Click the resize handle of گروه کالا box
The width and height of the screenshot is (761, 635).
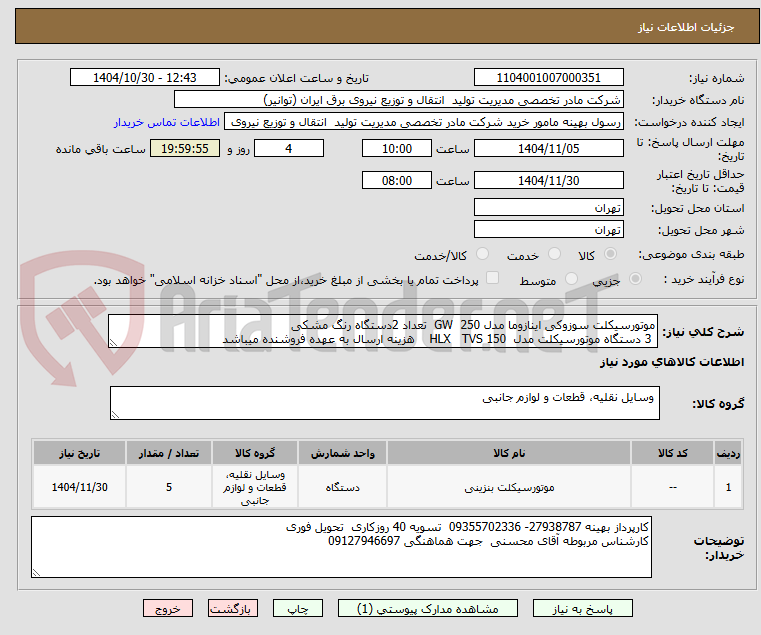(x=115, y=415)
